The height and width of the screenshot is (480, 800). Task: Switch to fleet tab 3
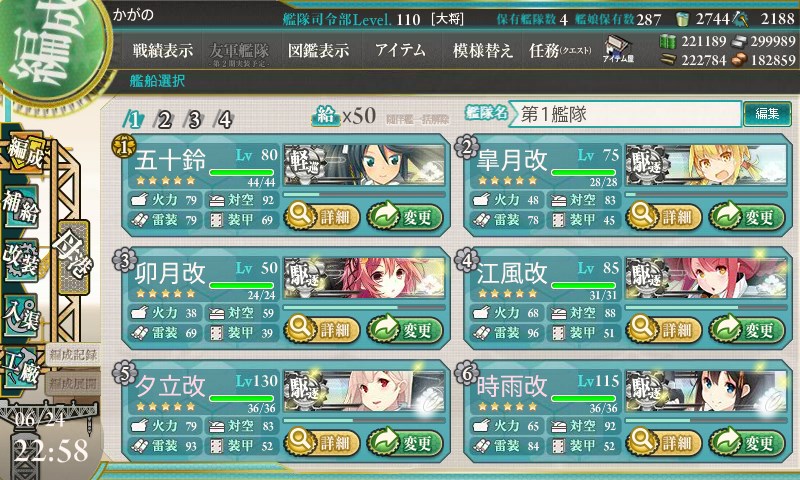coord(194,120)
